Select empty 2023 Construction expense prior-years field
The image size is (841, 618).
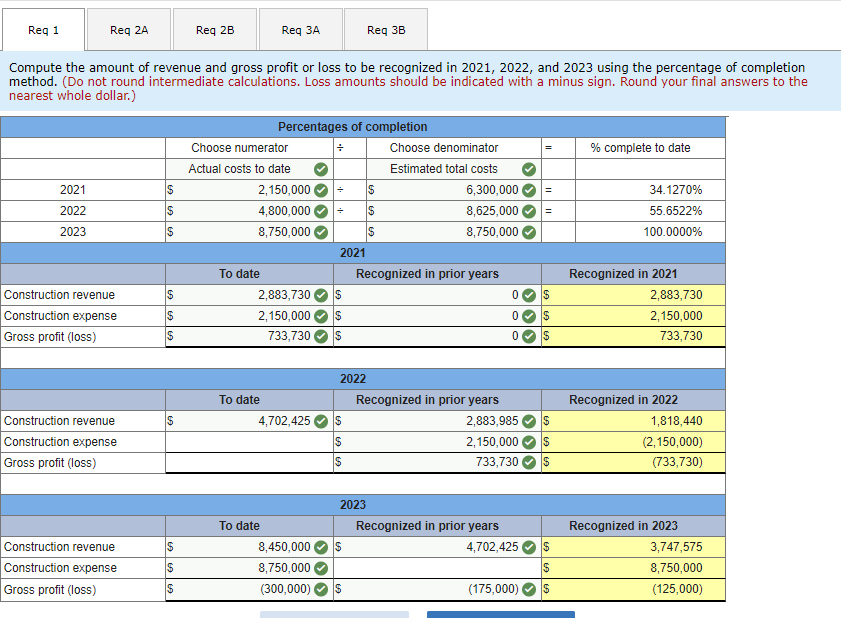[x=437, y=568]
